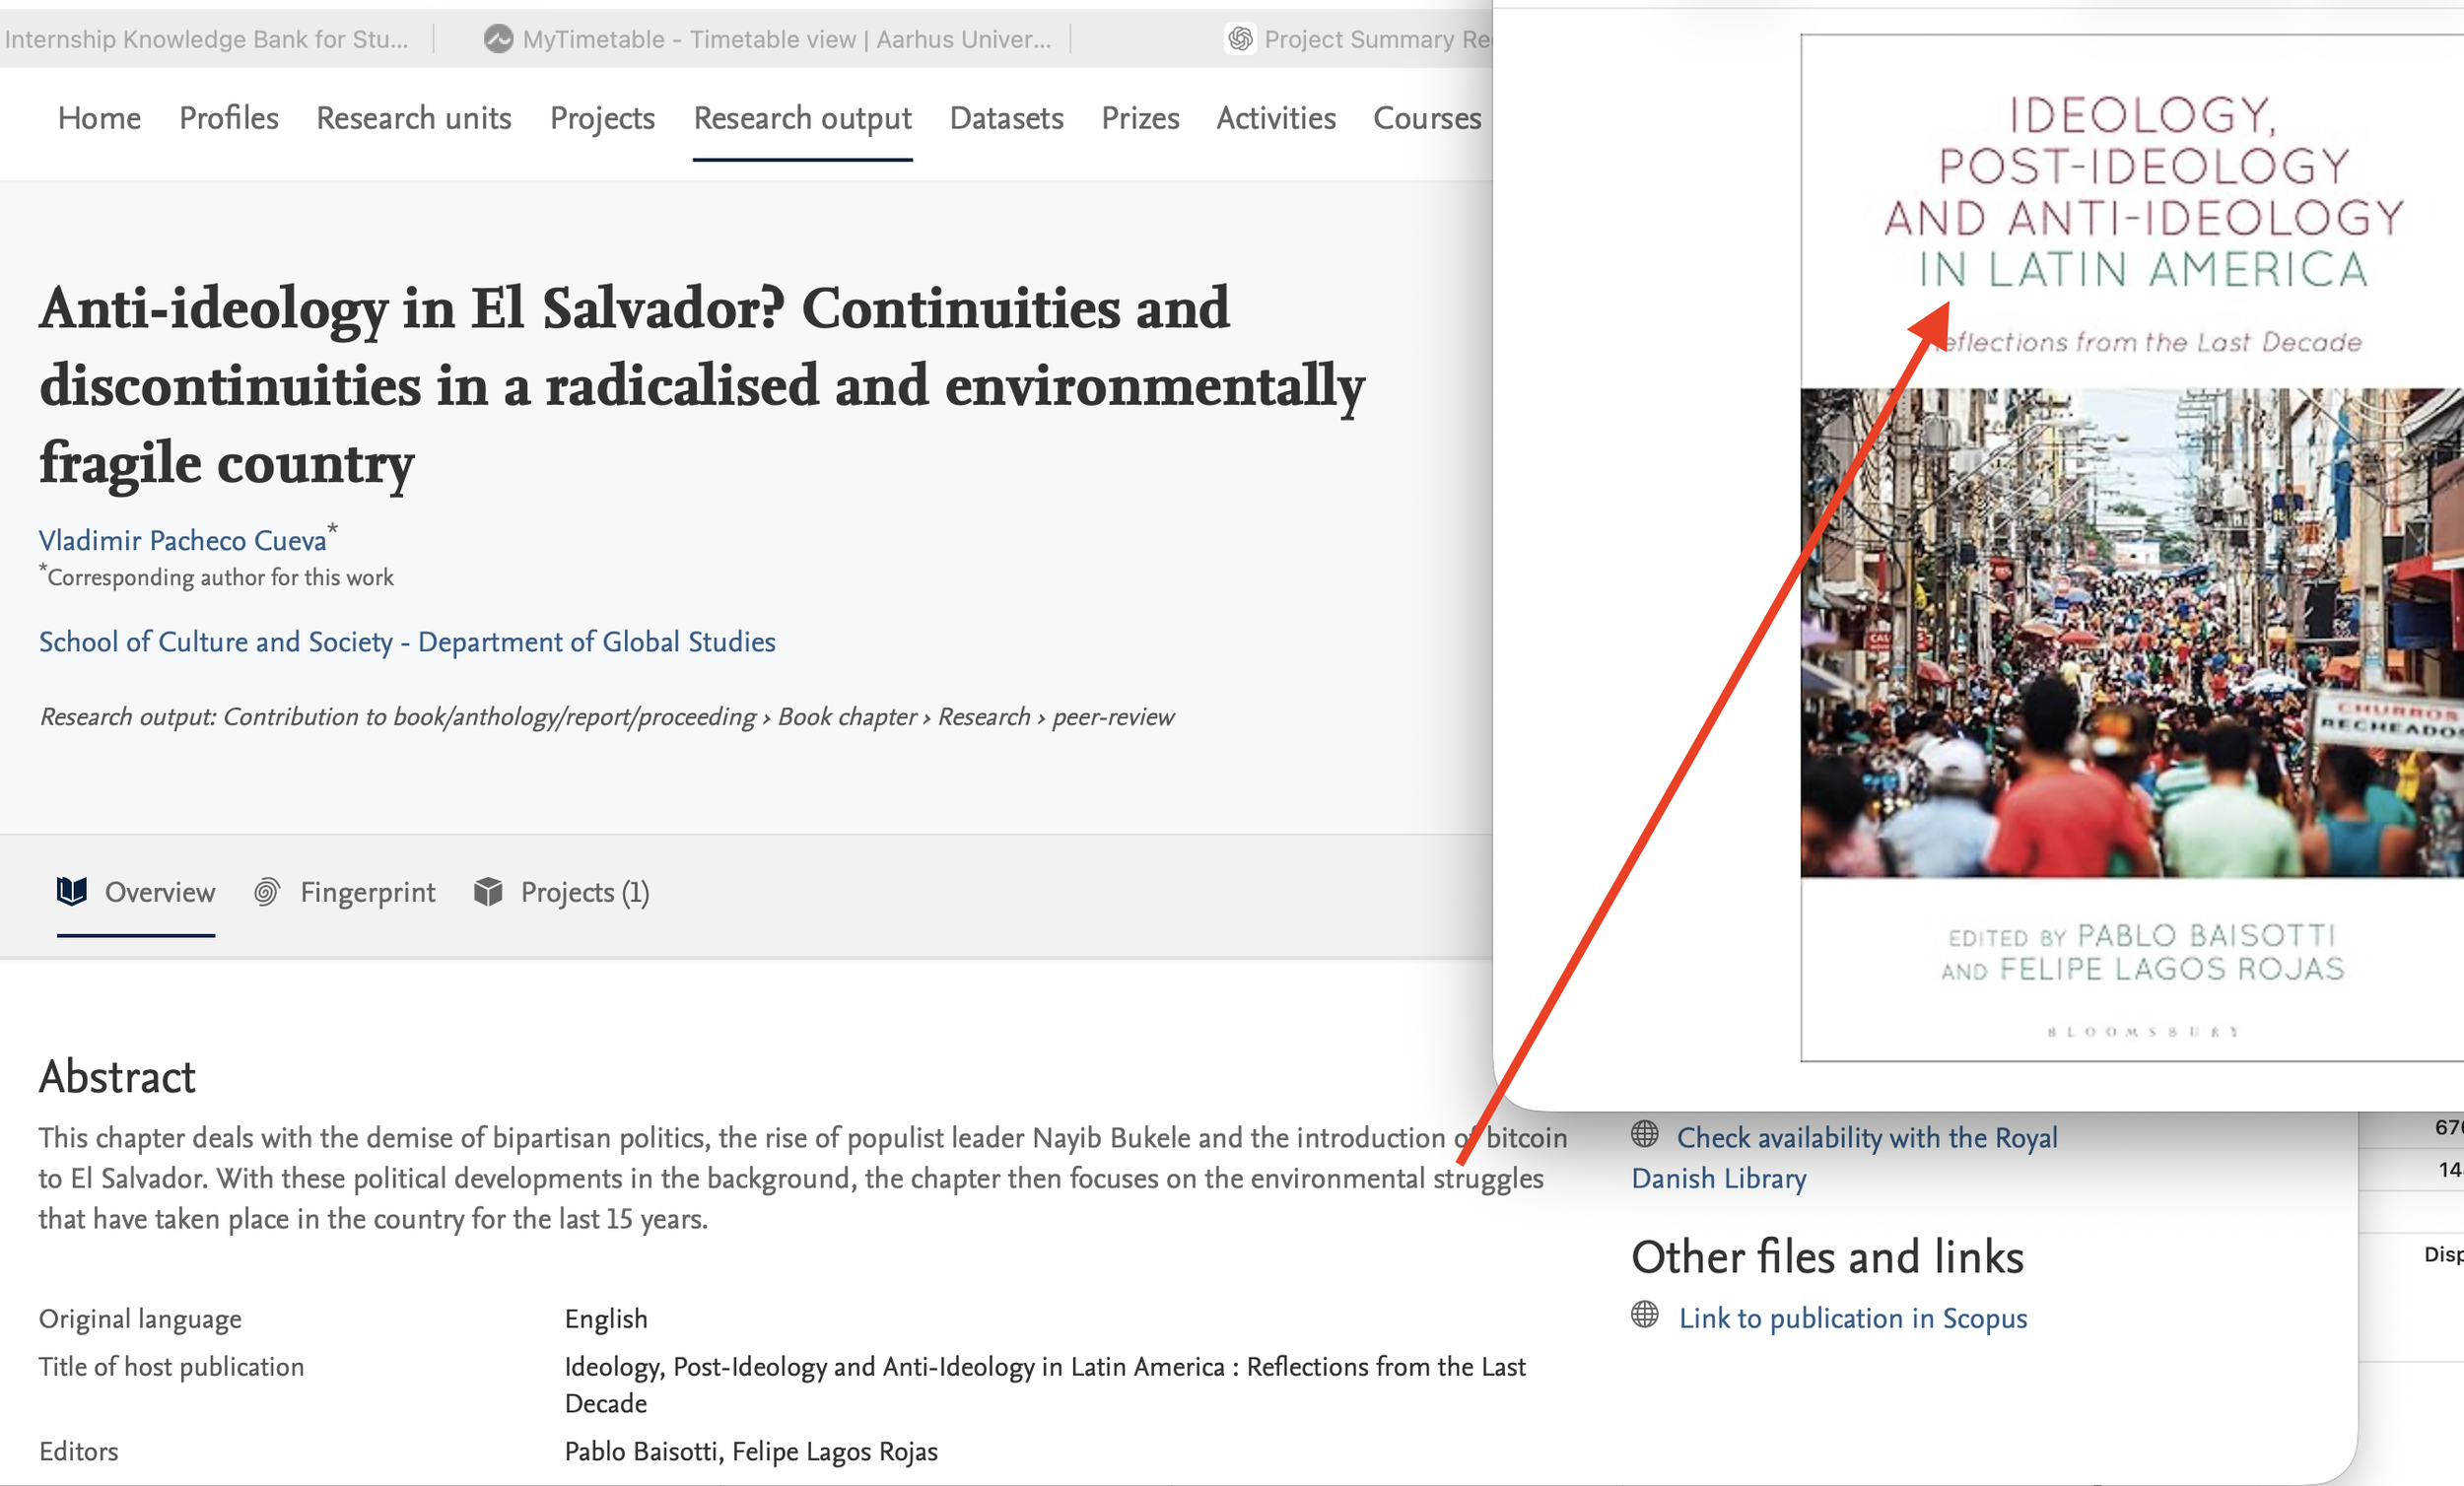Click globe icon beside Royal Danish Library link
This screenshot has width=2464, height=1486.
[x=1644, y=1134]
